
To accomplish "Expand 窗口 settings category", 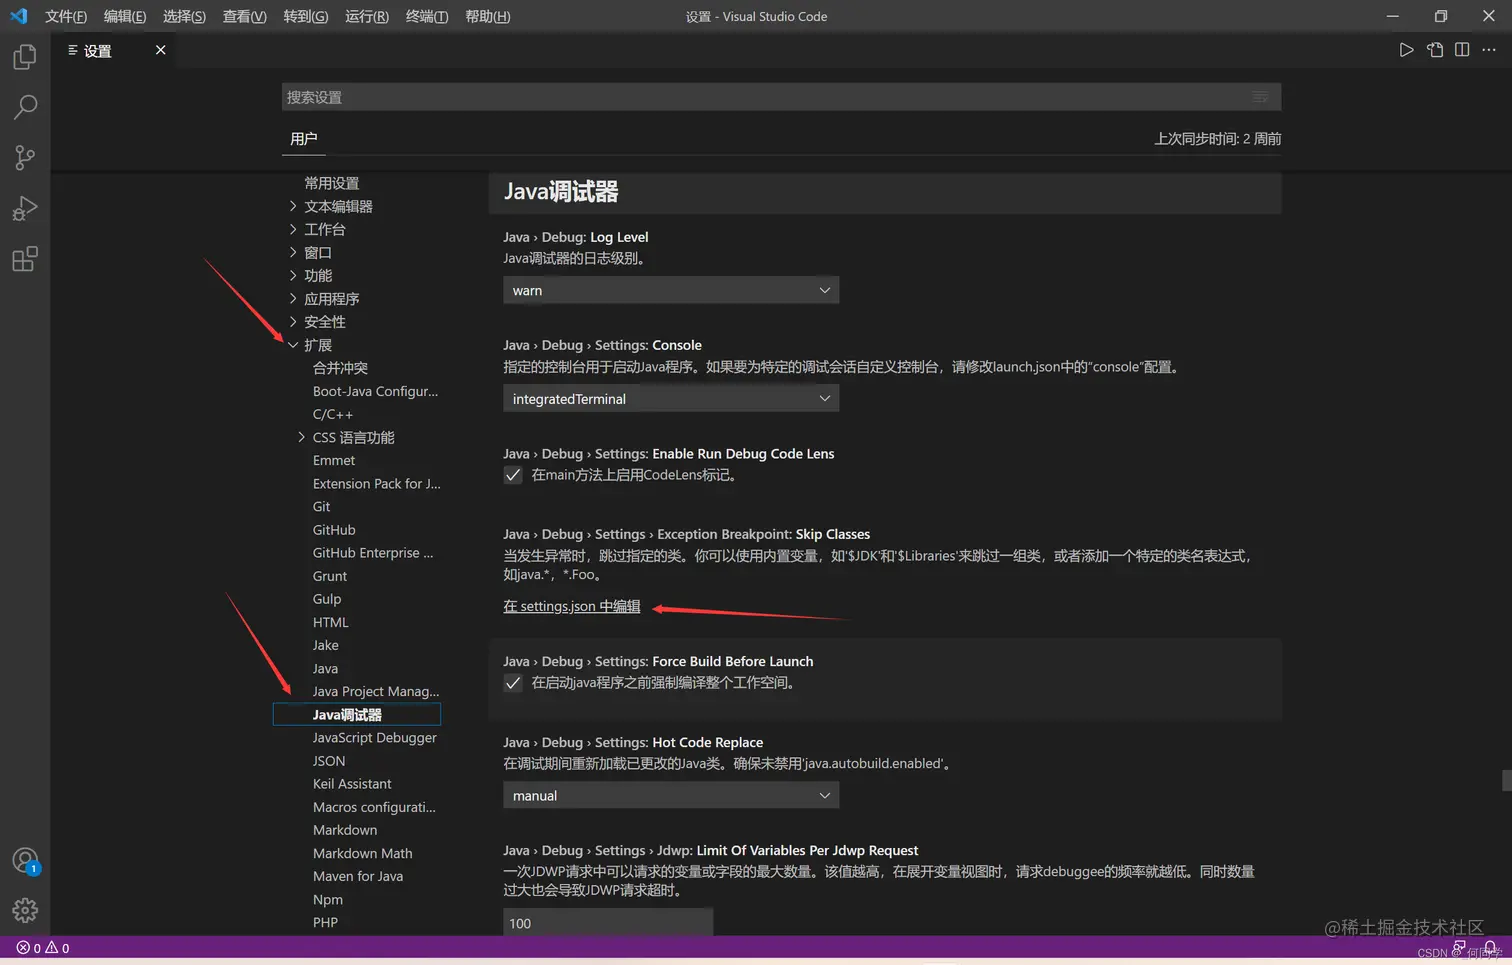I will pyautogui.click(x=293, y=252).
